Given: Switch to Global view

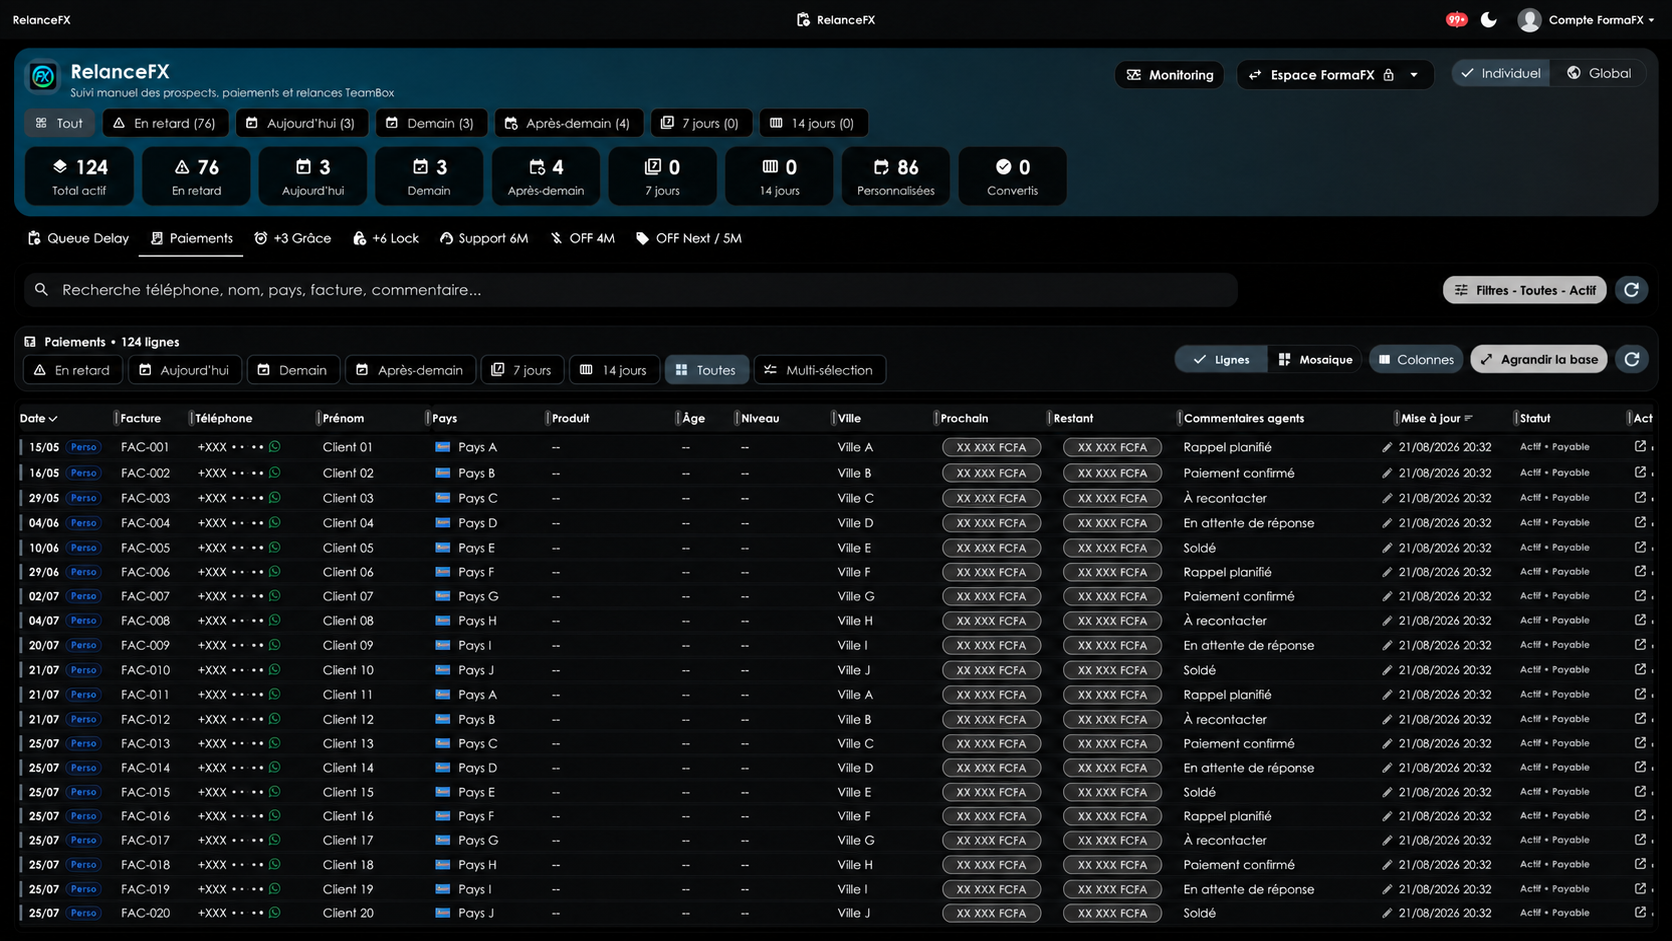Looking at the screenshot, I should click(x=1598, y=73).
